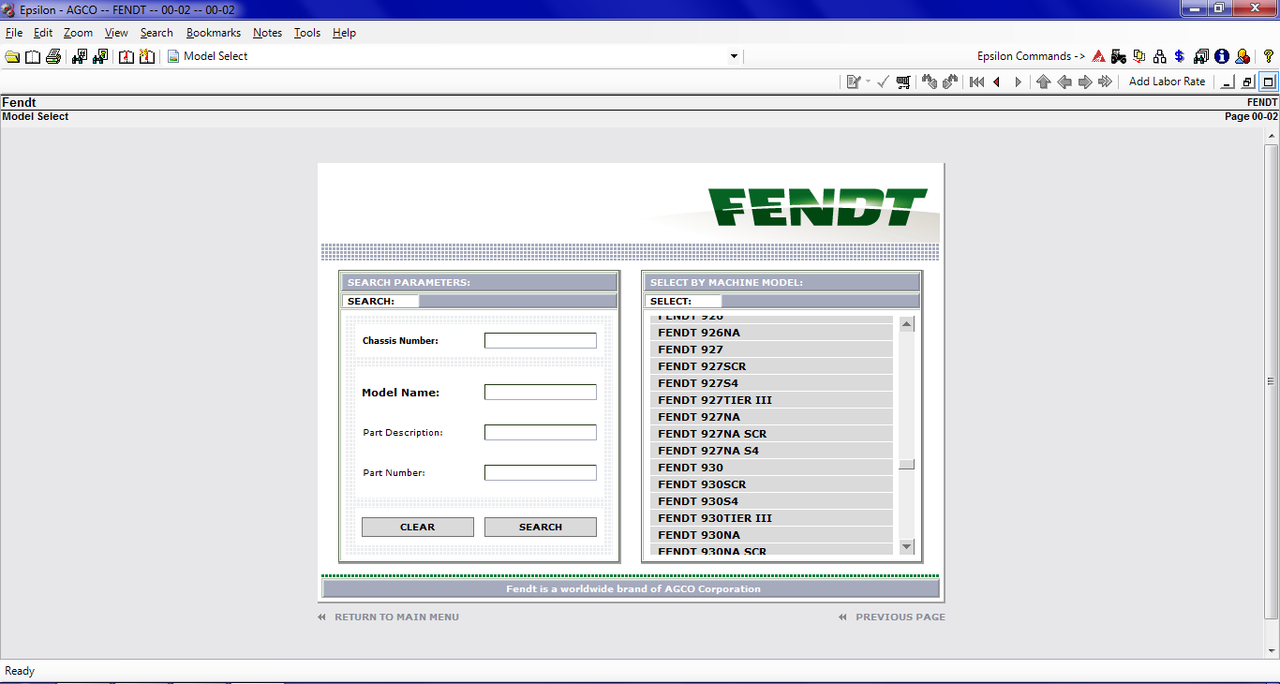
Task: Focus the Chassis Number input field
Action: pyautogui.click(x=541, y=341)
